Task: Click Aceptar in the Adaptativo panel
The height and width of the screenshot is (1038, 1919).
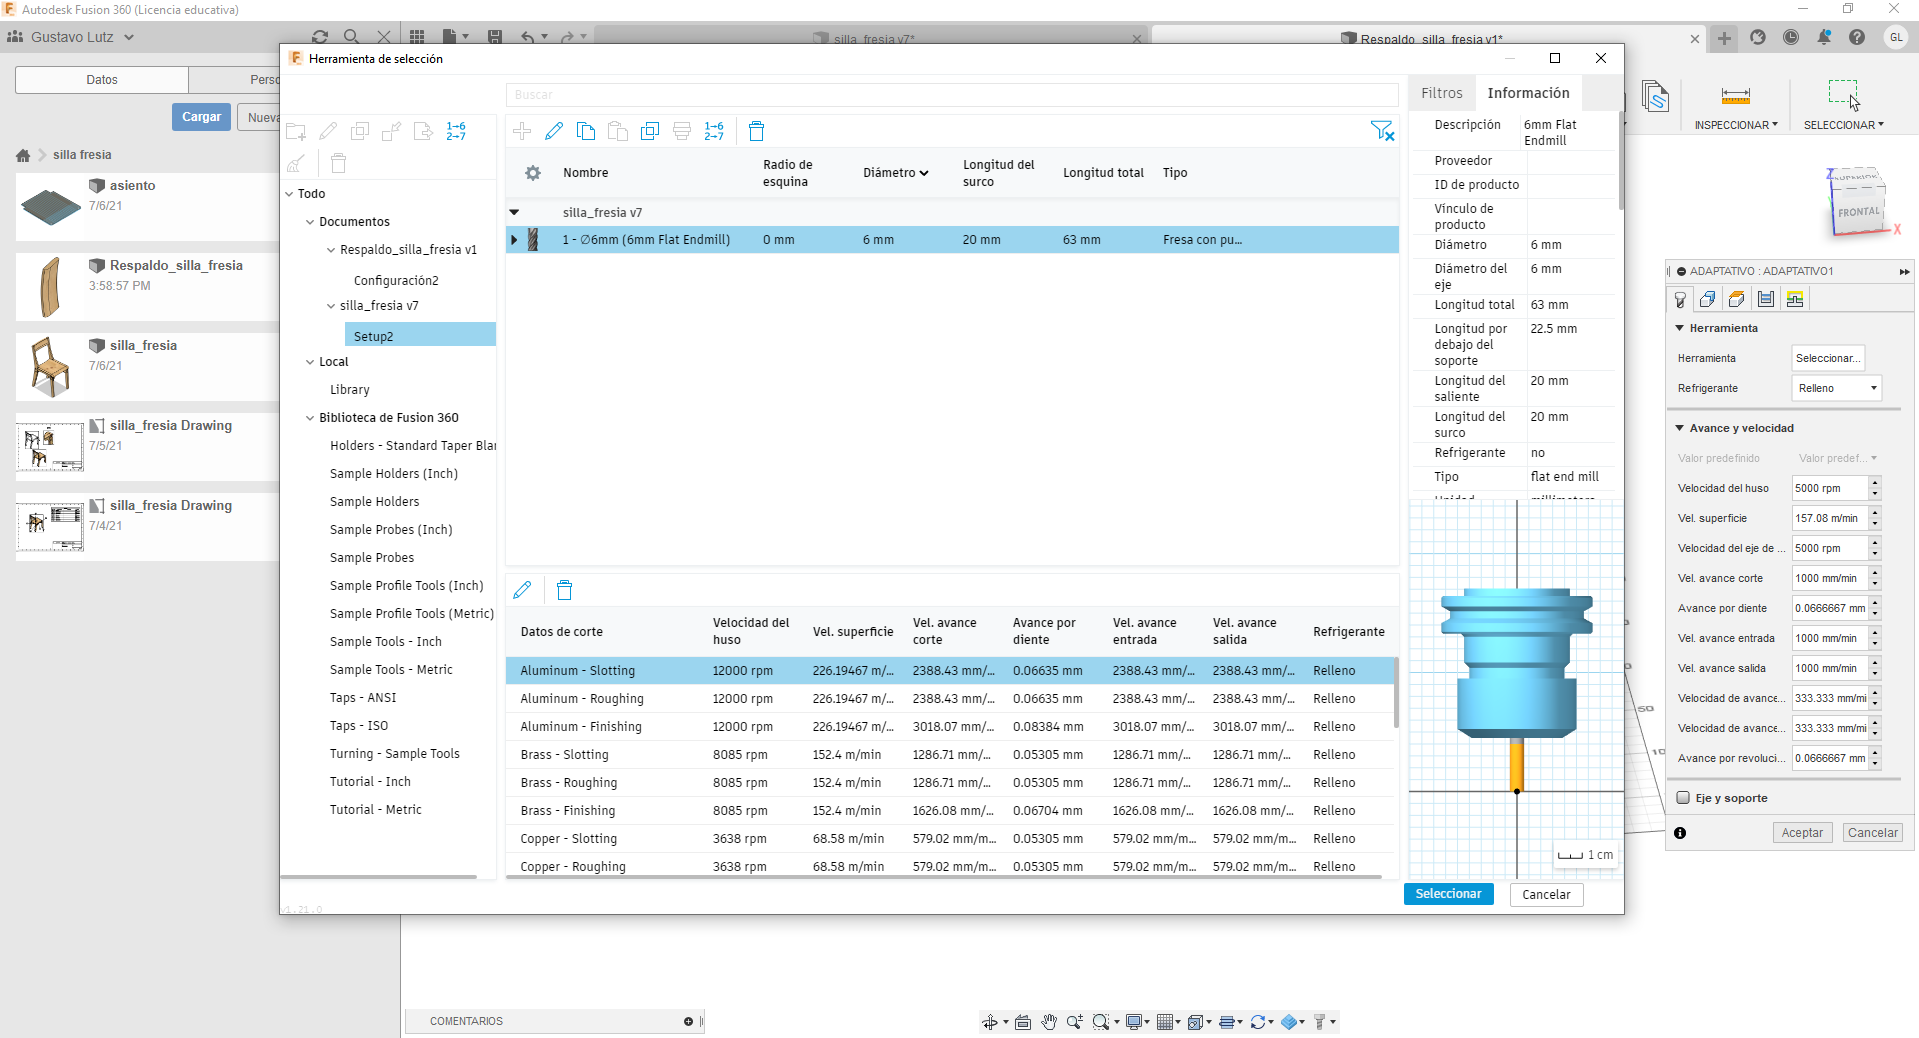Action: point(1802,833)
